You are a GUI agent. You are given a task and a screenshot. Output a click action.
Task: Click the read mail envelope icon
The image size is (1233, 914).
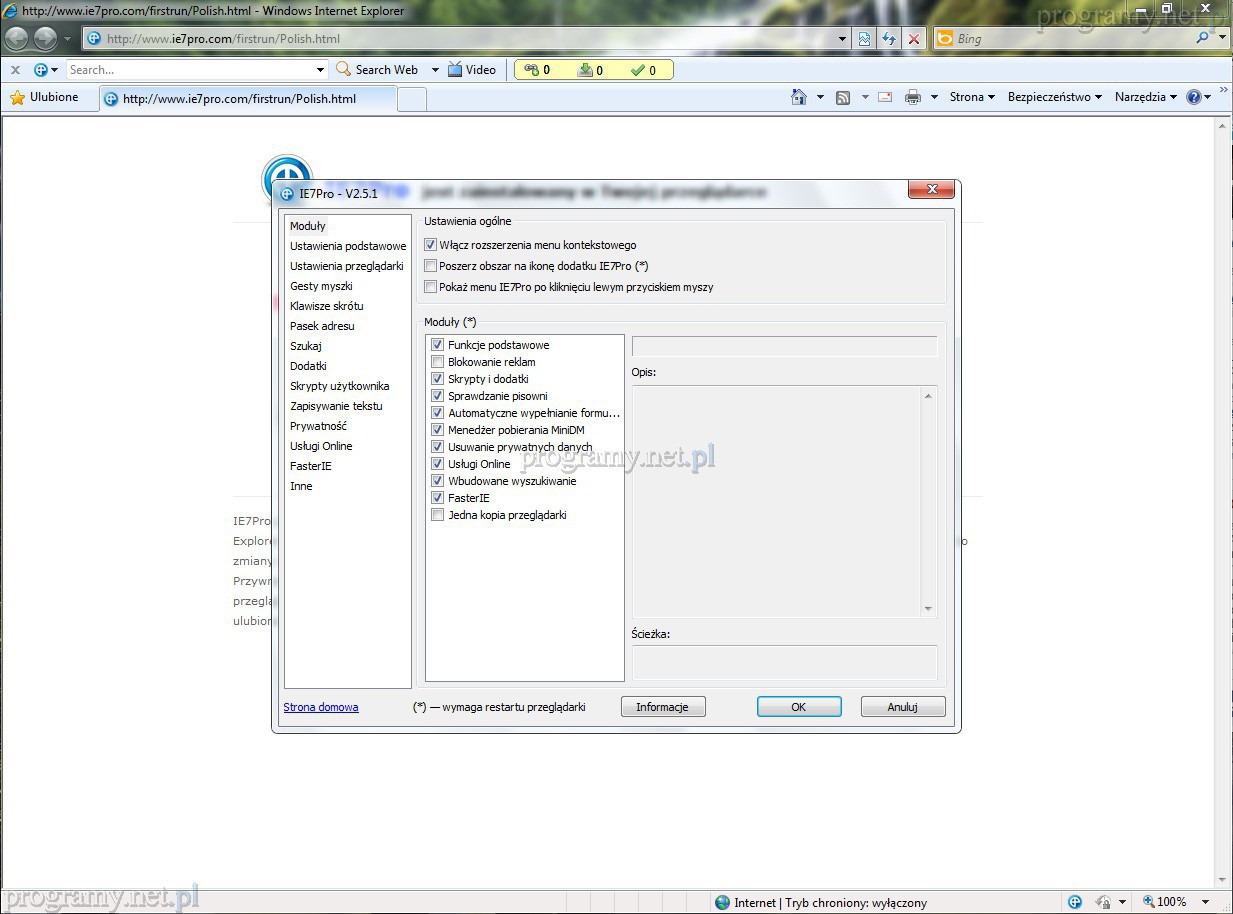[884, 97]
